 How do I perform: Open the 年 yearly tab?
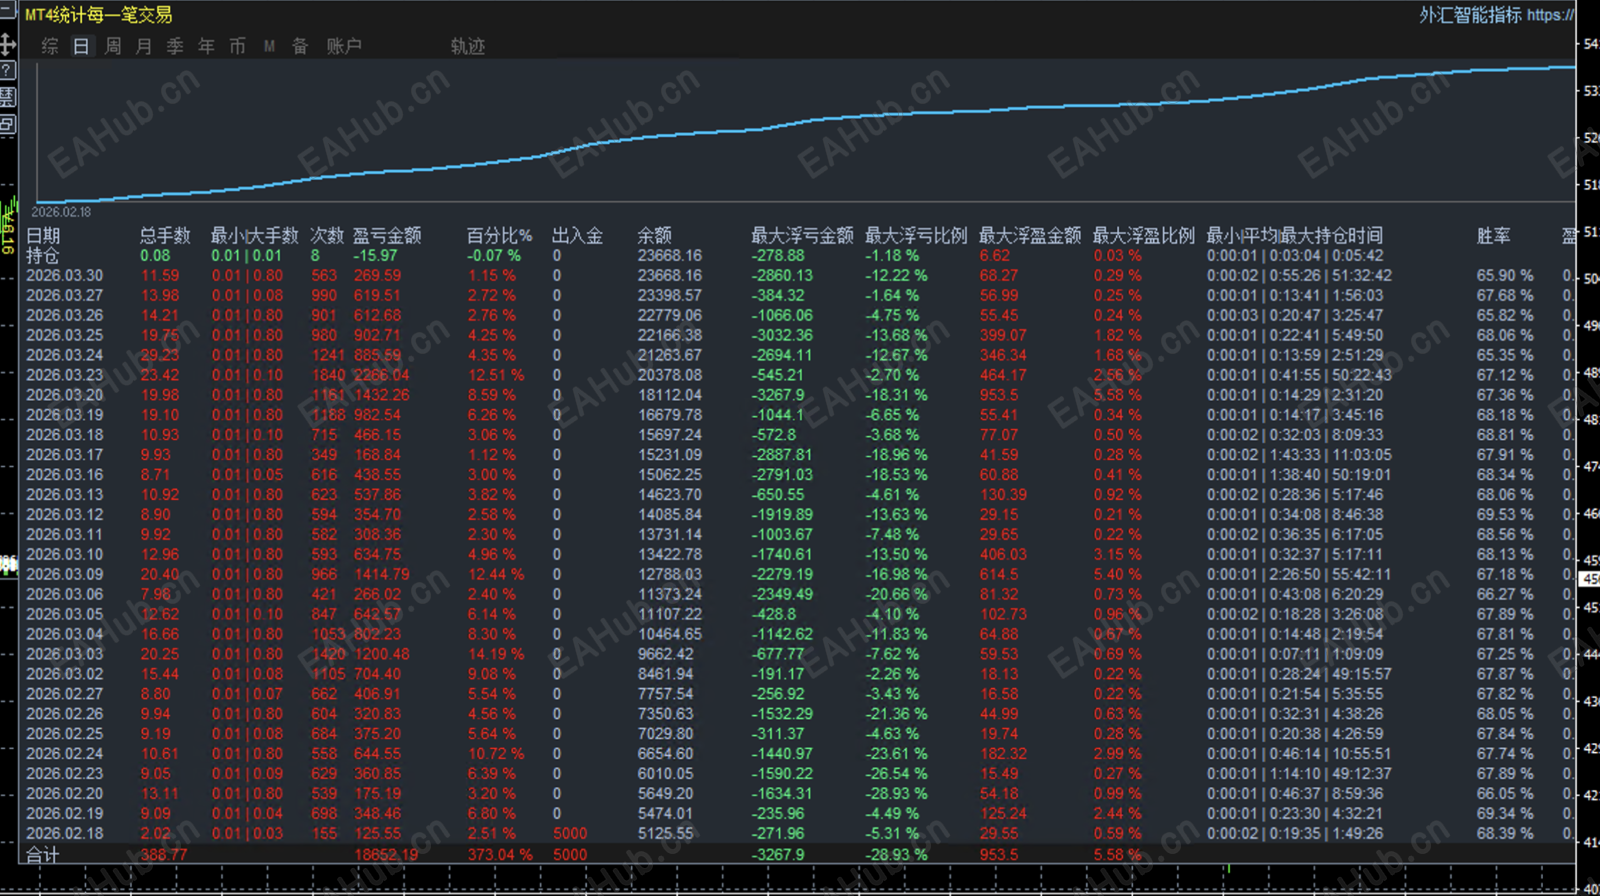click(206, 46)
